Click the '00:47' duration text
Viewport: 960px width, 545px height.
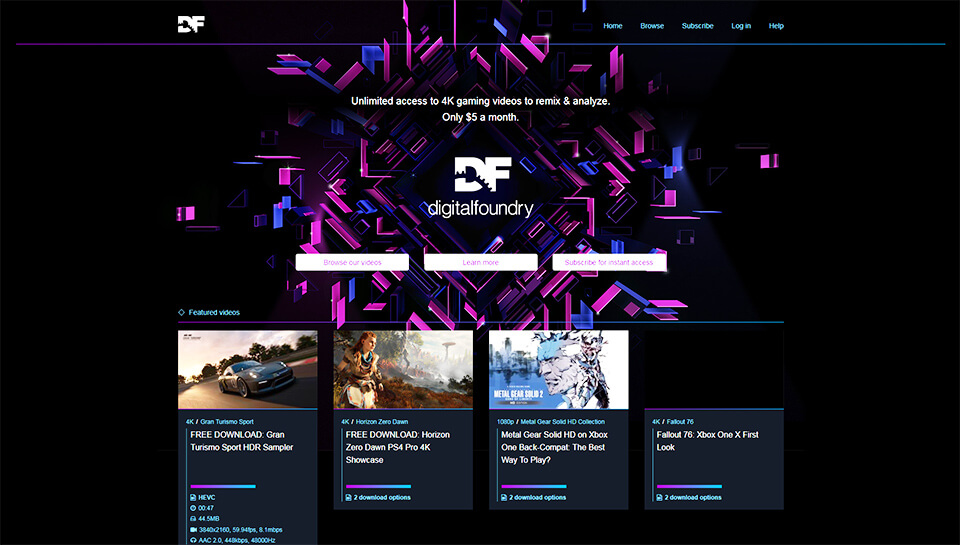(206, 508)
